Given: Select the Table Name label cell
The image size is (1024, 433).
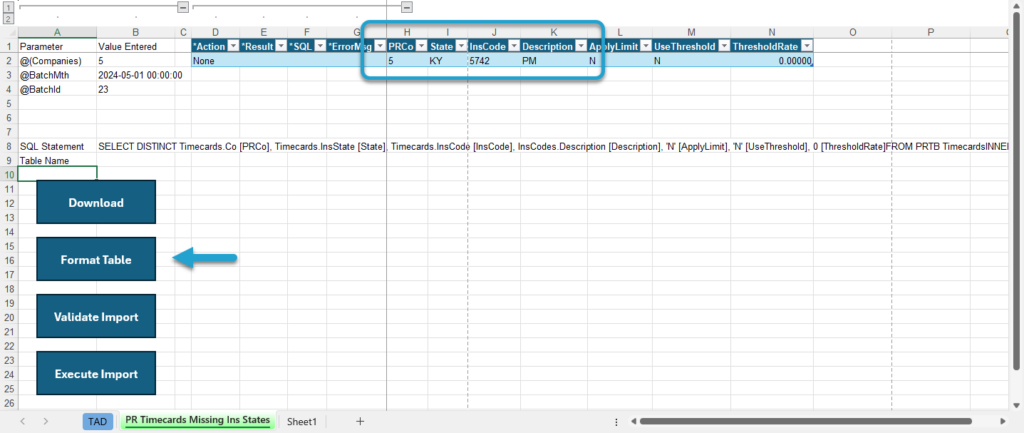Looking at the screenshot, I should [x=57, y=161].
